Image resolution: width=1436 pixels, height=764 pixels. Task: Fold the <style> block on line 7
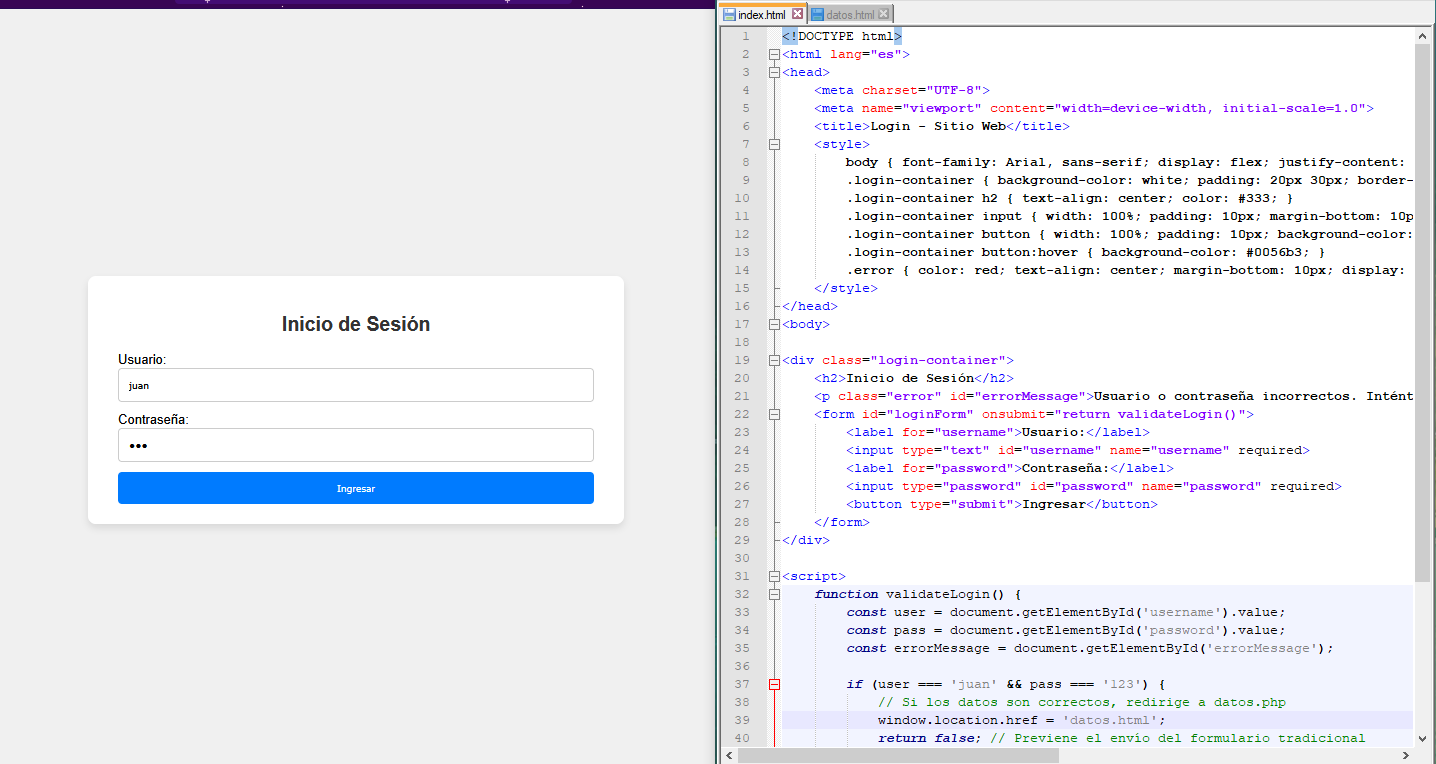774,144
